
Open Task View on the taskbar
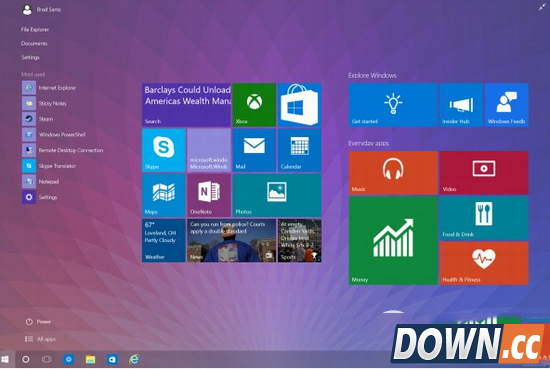pos(46,360)
